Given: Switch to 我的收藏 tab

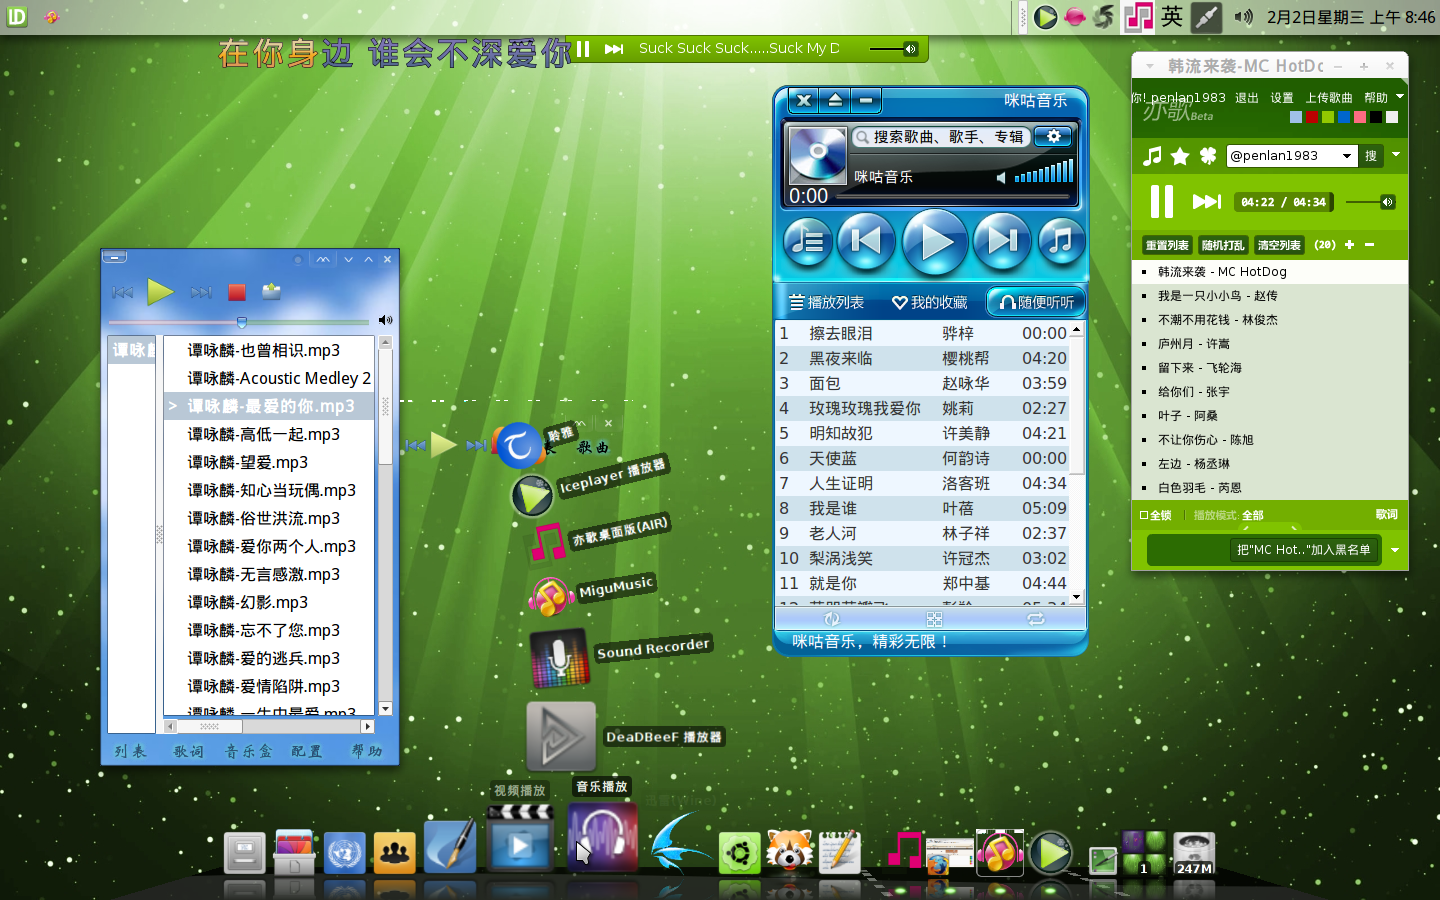Looking at the screenshot, I should (x=930, y=302).
